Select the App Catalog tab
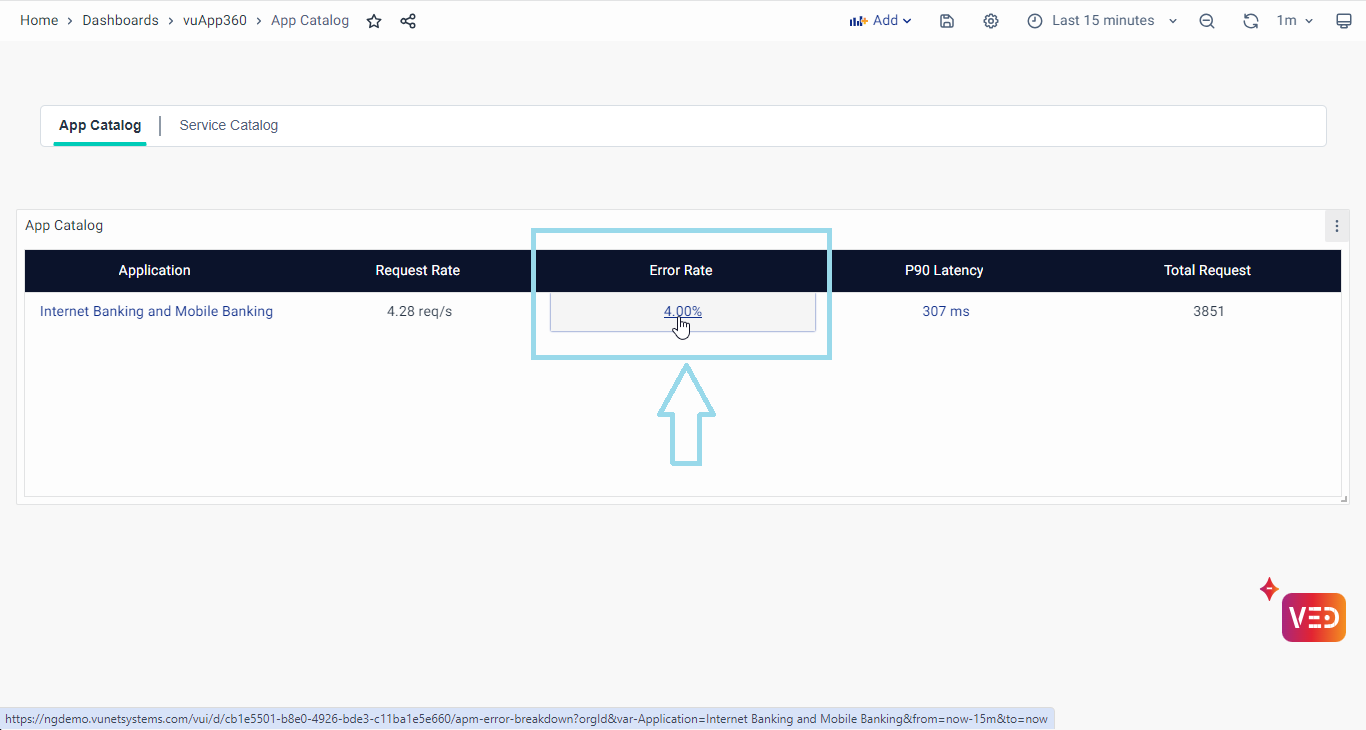The image size is (1366, 730). (x=100, y=126)
